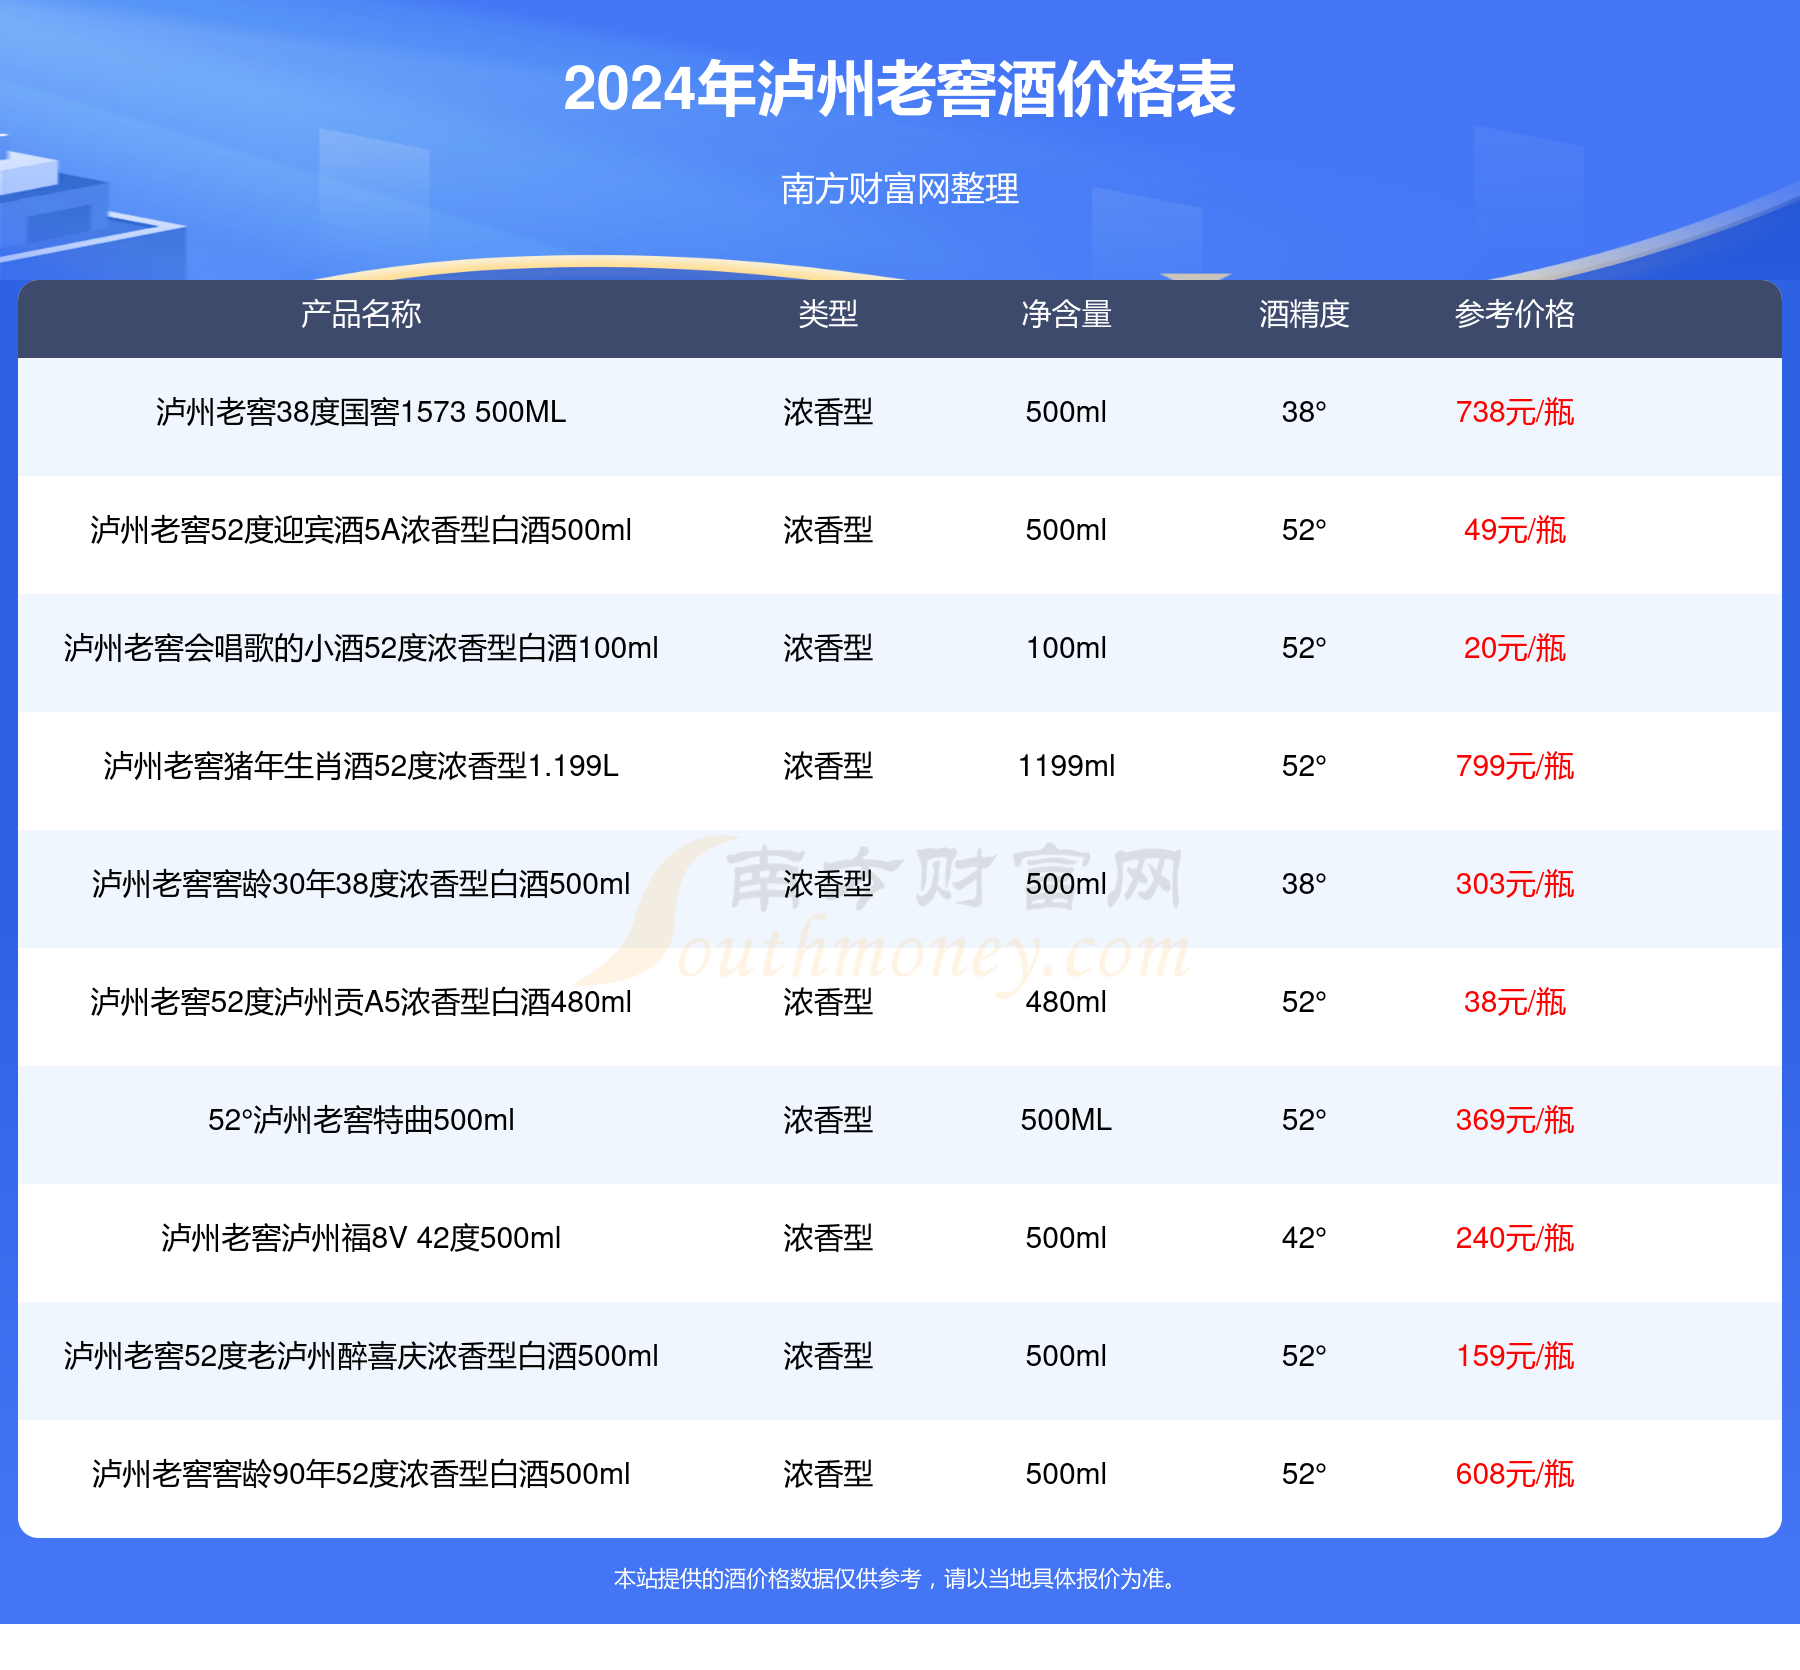Click price 369元/瓶
This screenshot has height=1670, width=1800.
coord(1515,1120)
